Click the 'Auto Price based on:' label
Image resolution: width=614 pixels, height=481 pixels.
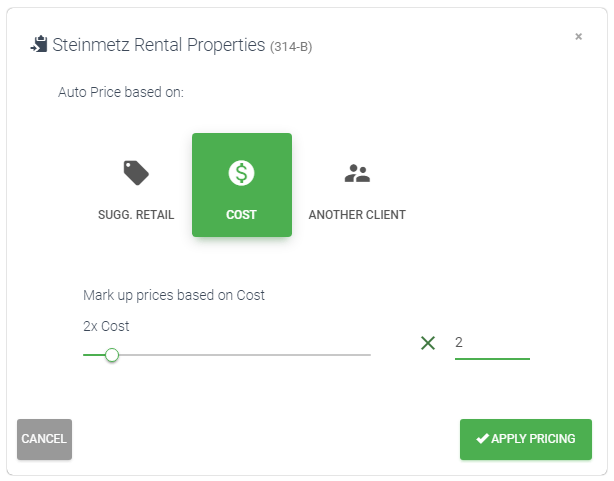(121, 92)
